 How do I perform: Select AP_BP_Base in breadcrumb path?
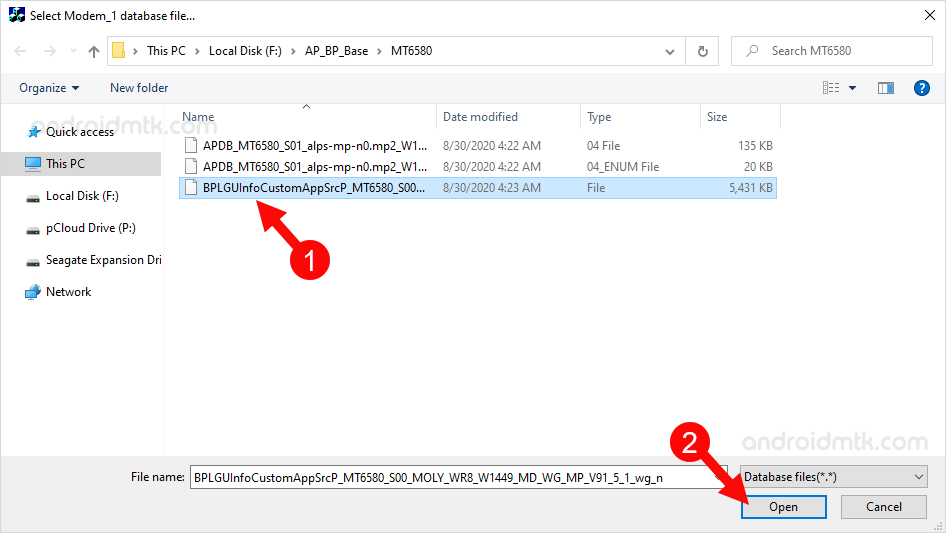tap(336, 51)
